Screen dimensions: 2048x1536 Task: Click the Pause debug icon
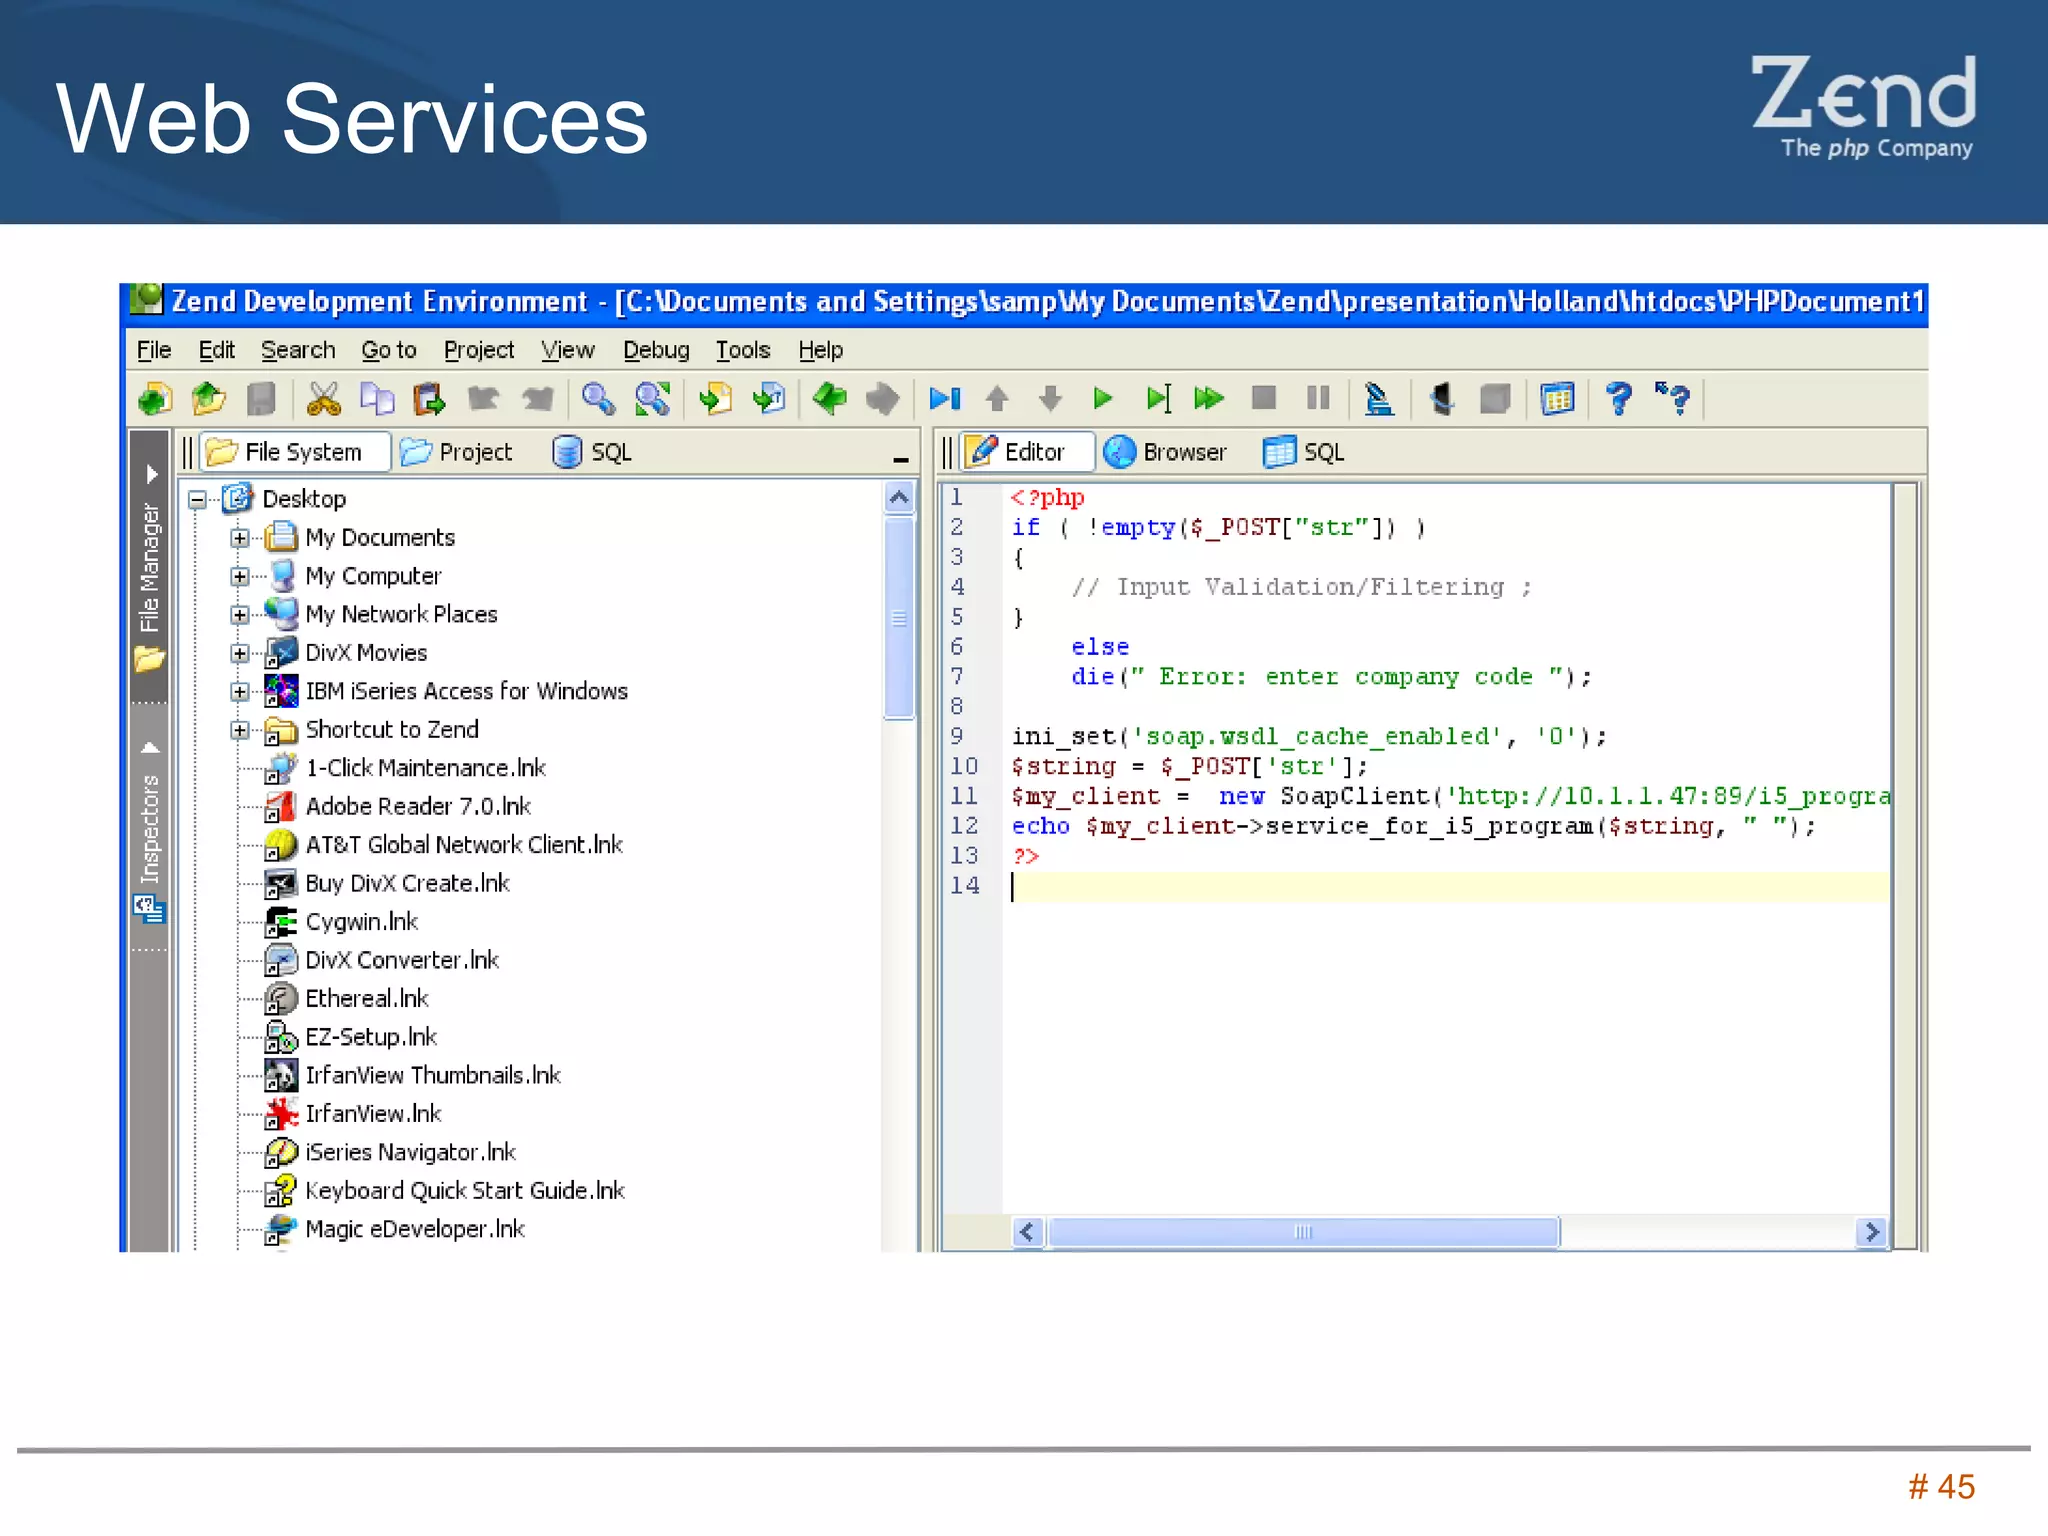tap(1318, 399)
